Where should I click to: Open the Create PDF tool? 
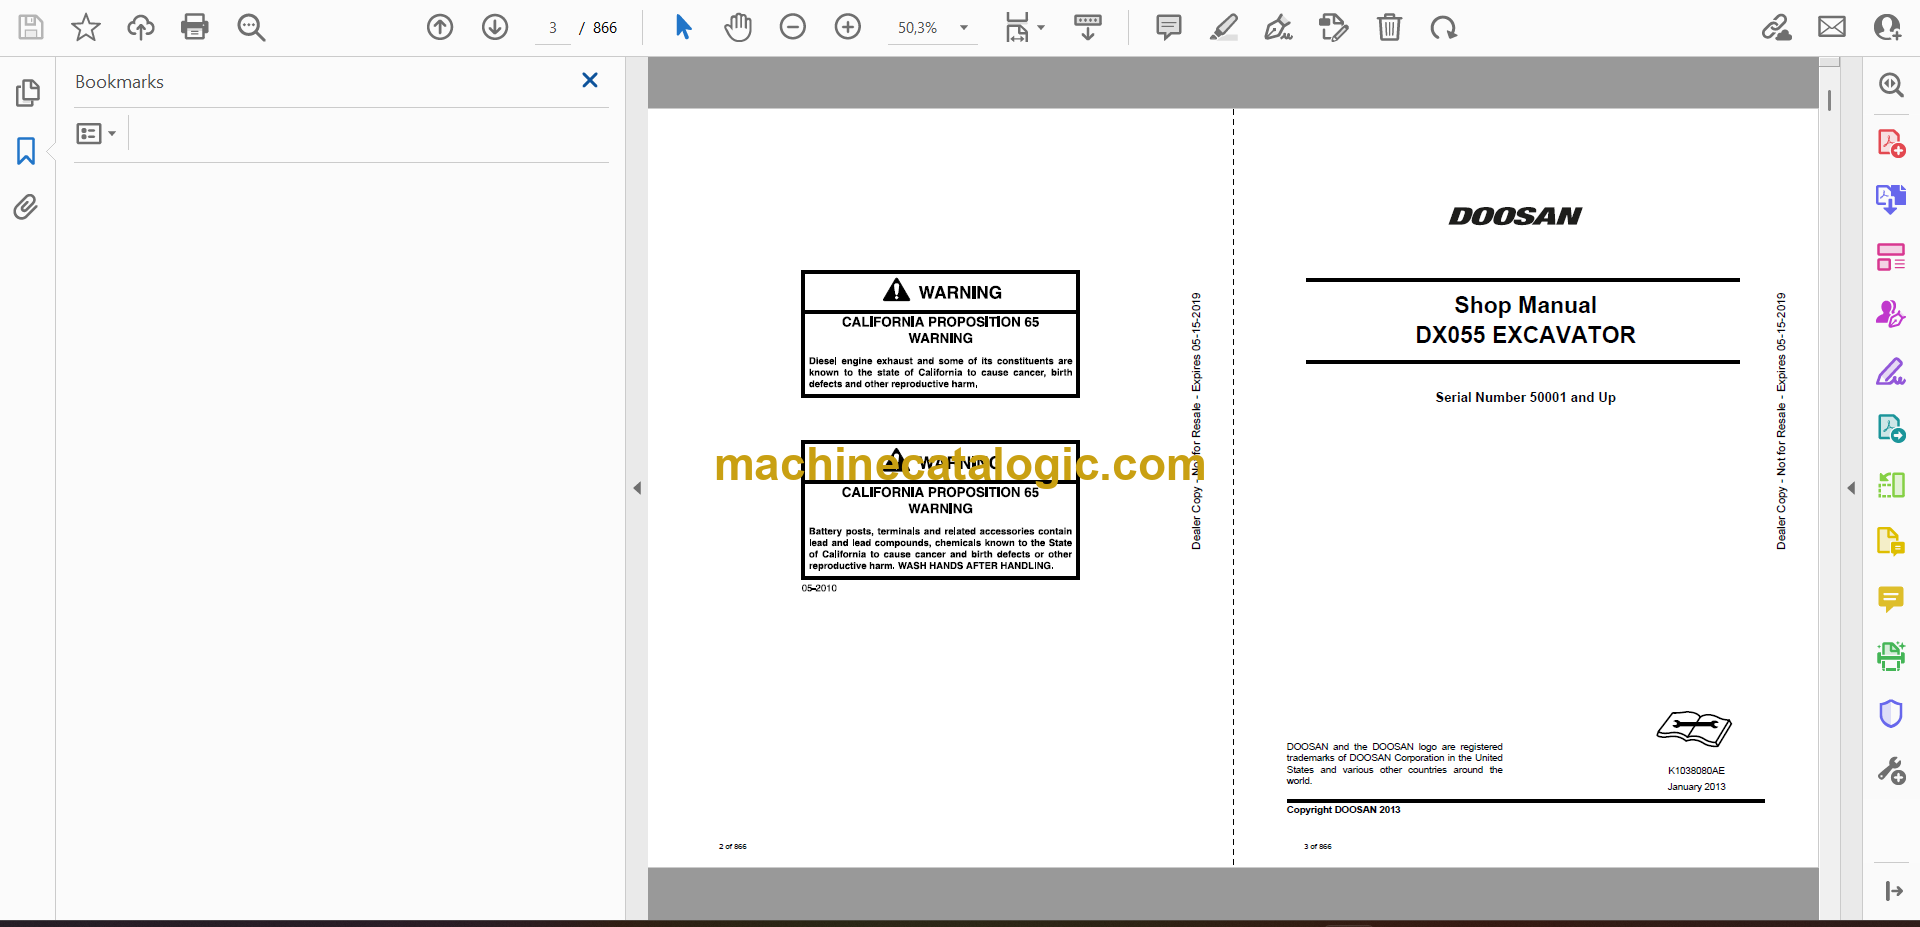tap(1891, 143)
